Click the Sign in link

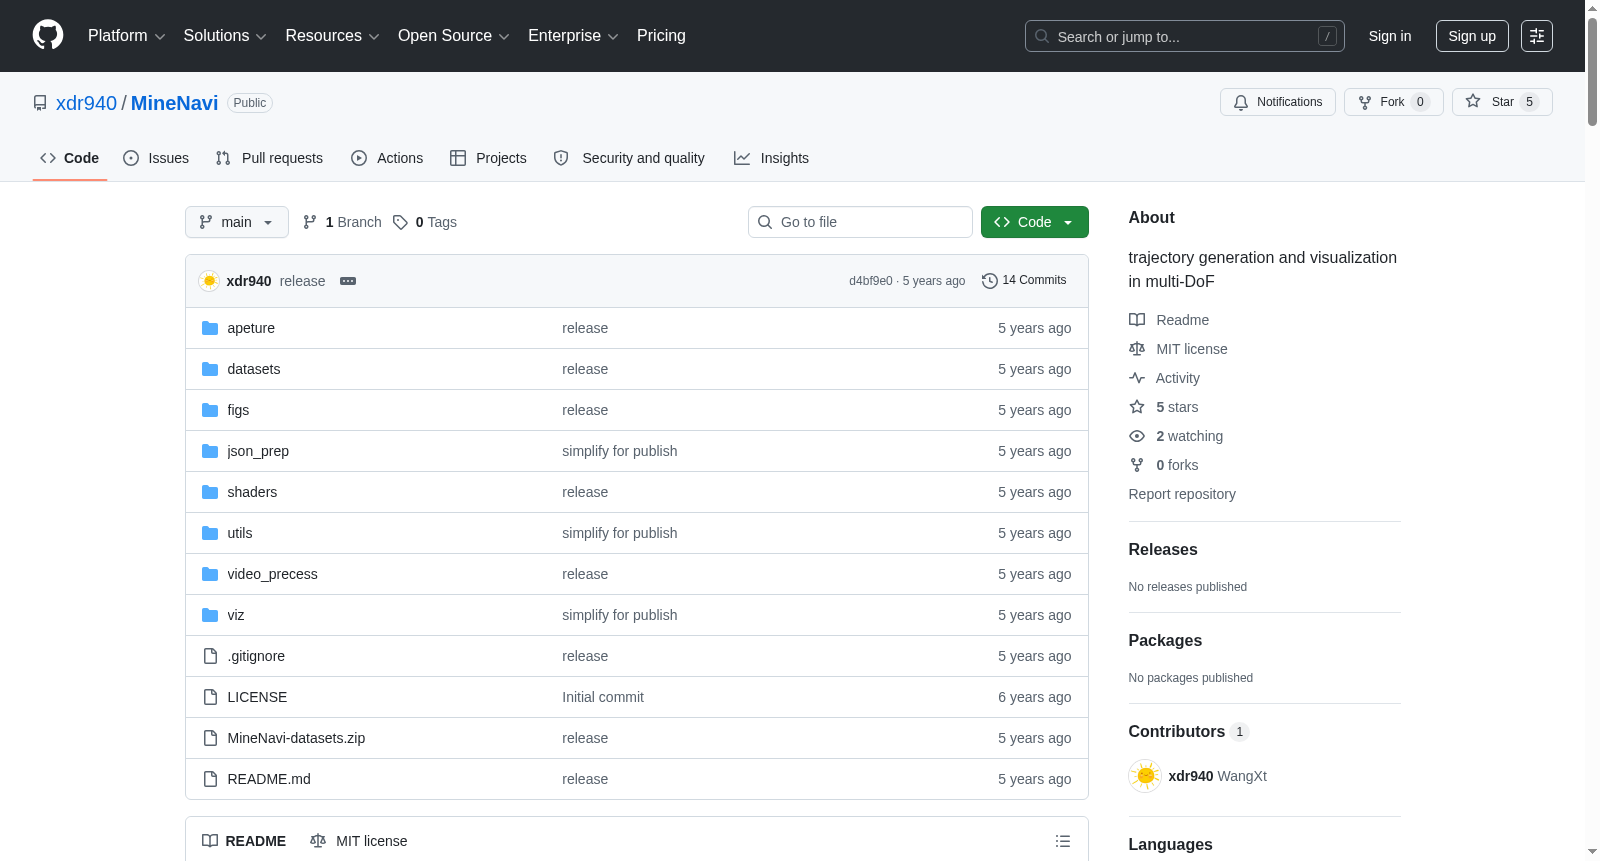[1390, 36]
